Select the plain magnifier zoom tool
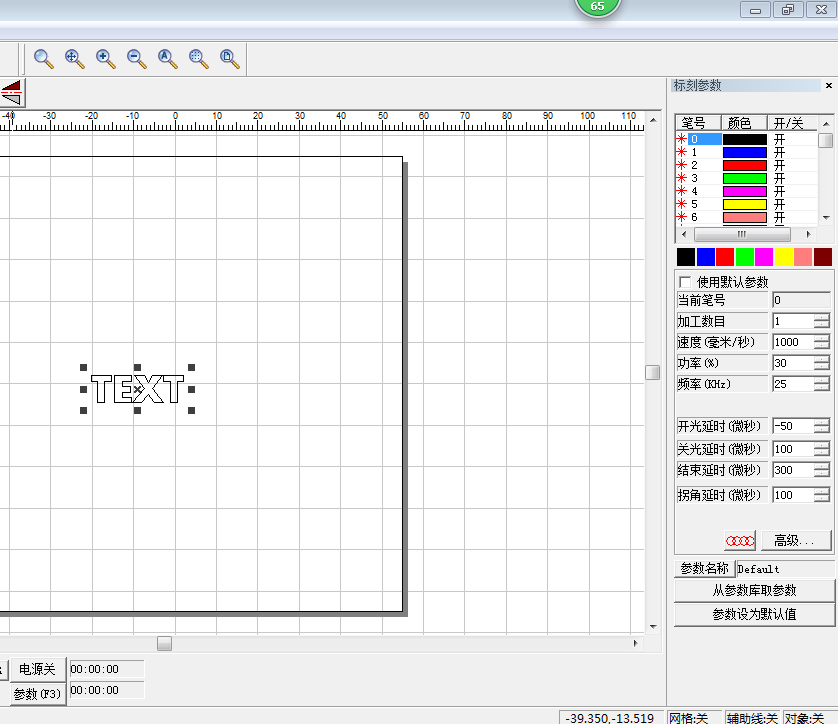 coord(44,59)
